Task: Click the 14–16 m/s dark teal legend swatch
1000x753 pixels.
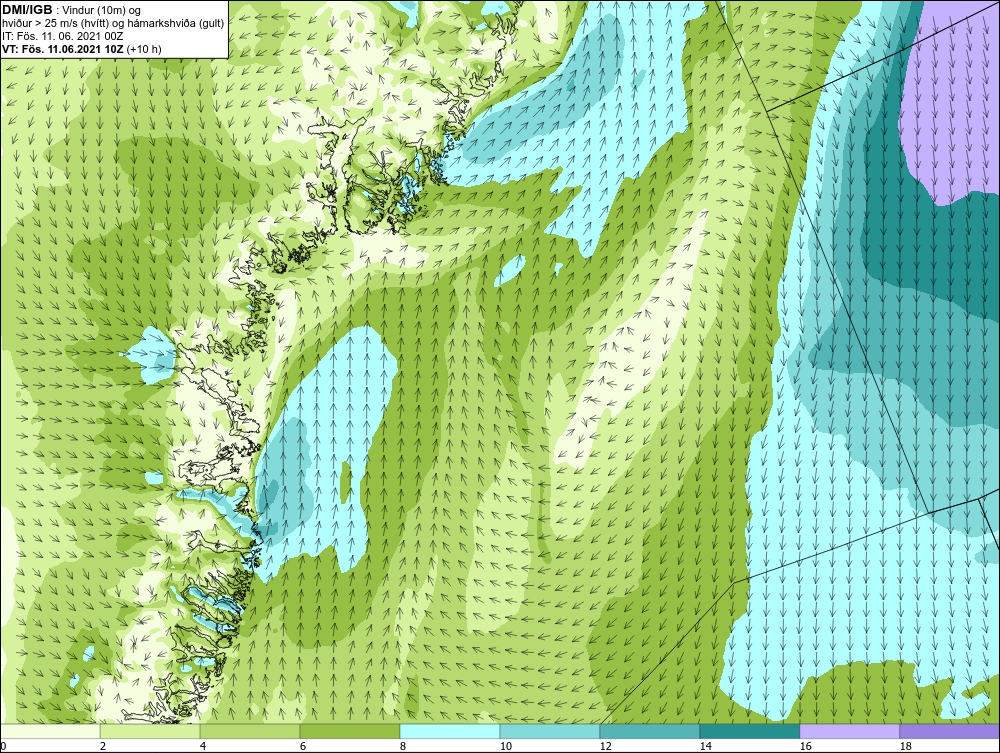Action: pyautogui.click(x=749, y=731)
